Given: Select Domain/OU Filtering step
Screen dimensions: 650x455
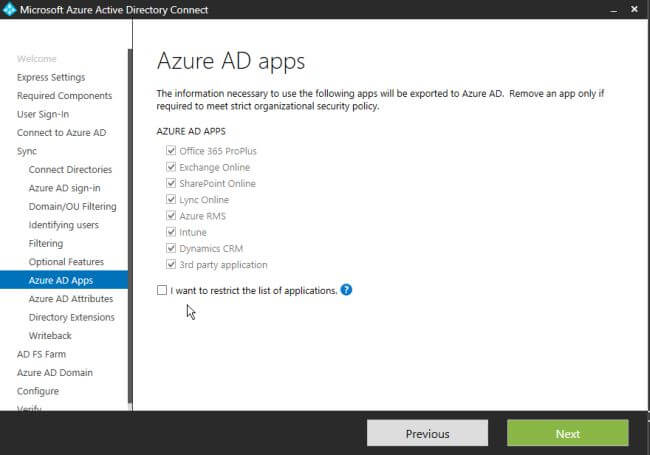Looking at the screenshot, I should pos(73,206).
